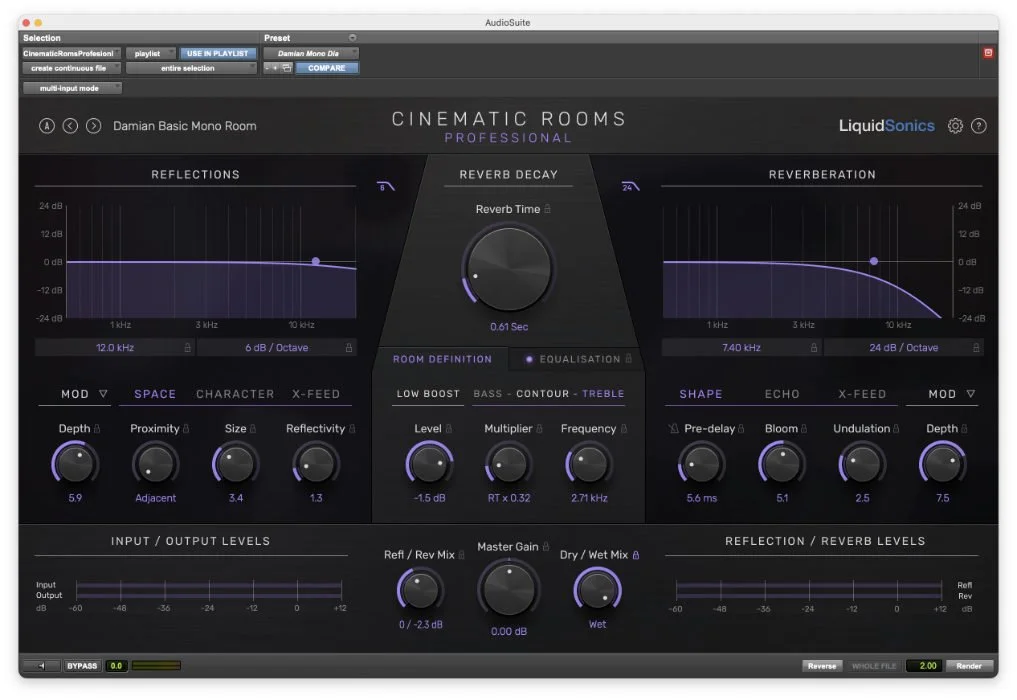Screen dimensions: 1017x700
Task: Click the previous preset minus icon
Action: [x=267, y=67]
